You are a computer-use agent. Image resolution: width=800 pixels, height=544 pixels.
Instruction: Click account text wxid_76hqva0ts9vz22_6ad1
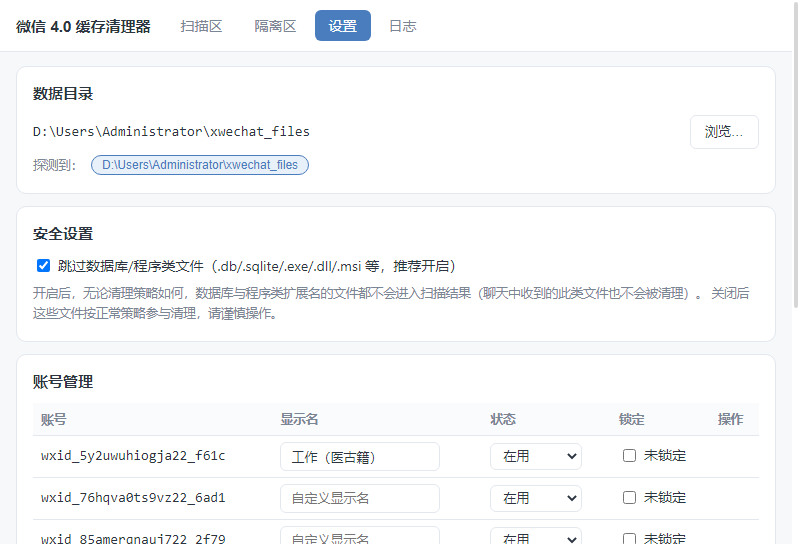coord(133,498)
